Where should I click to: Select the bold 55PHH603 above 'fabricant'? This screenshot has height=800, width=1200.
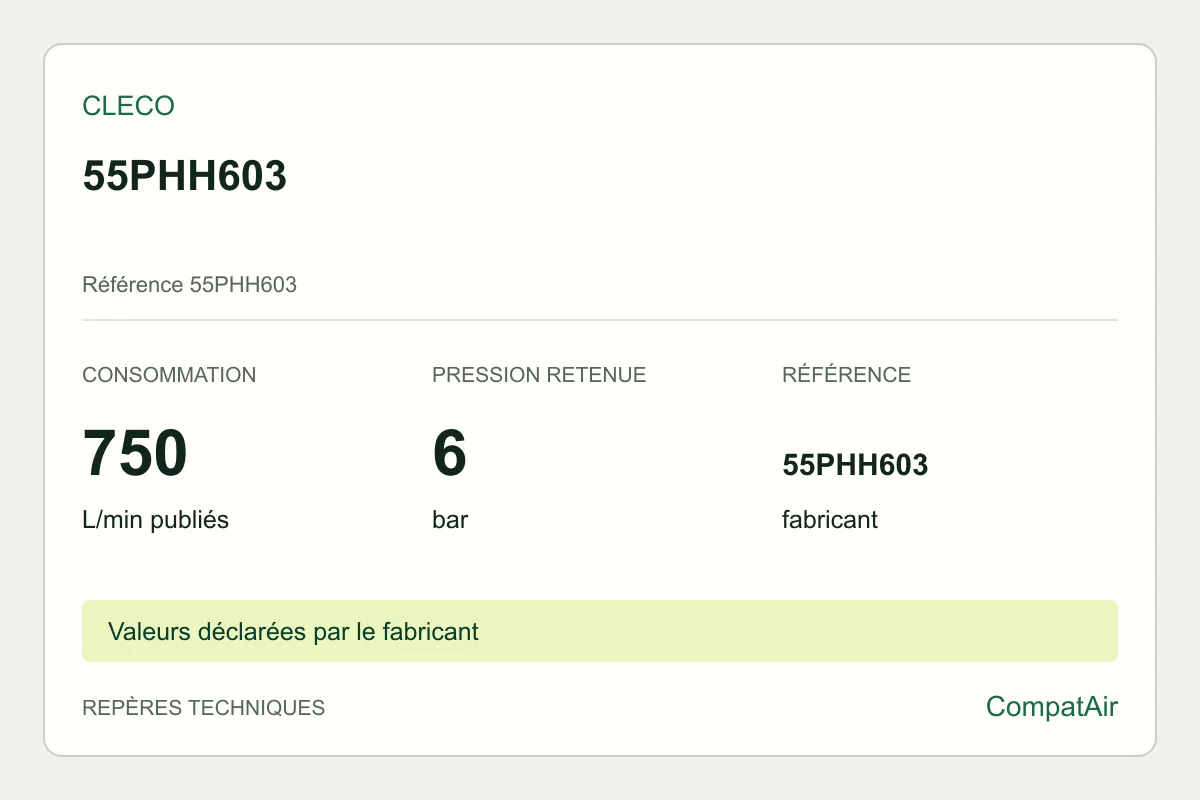coord(855,465)
